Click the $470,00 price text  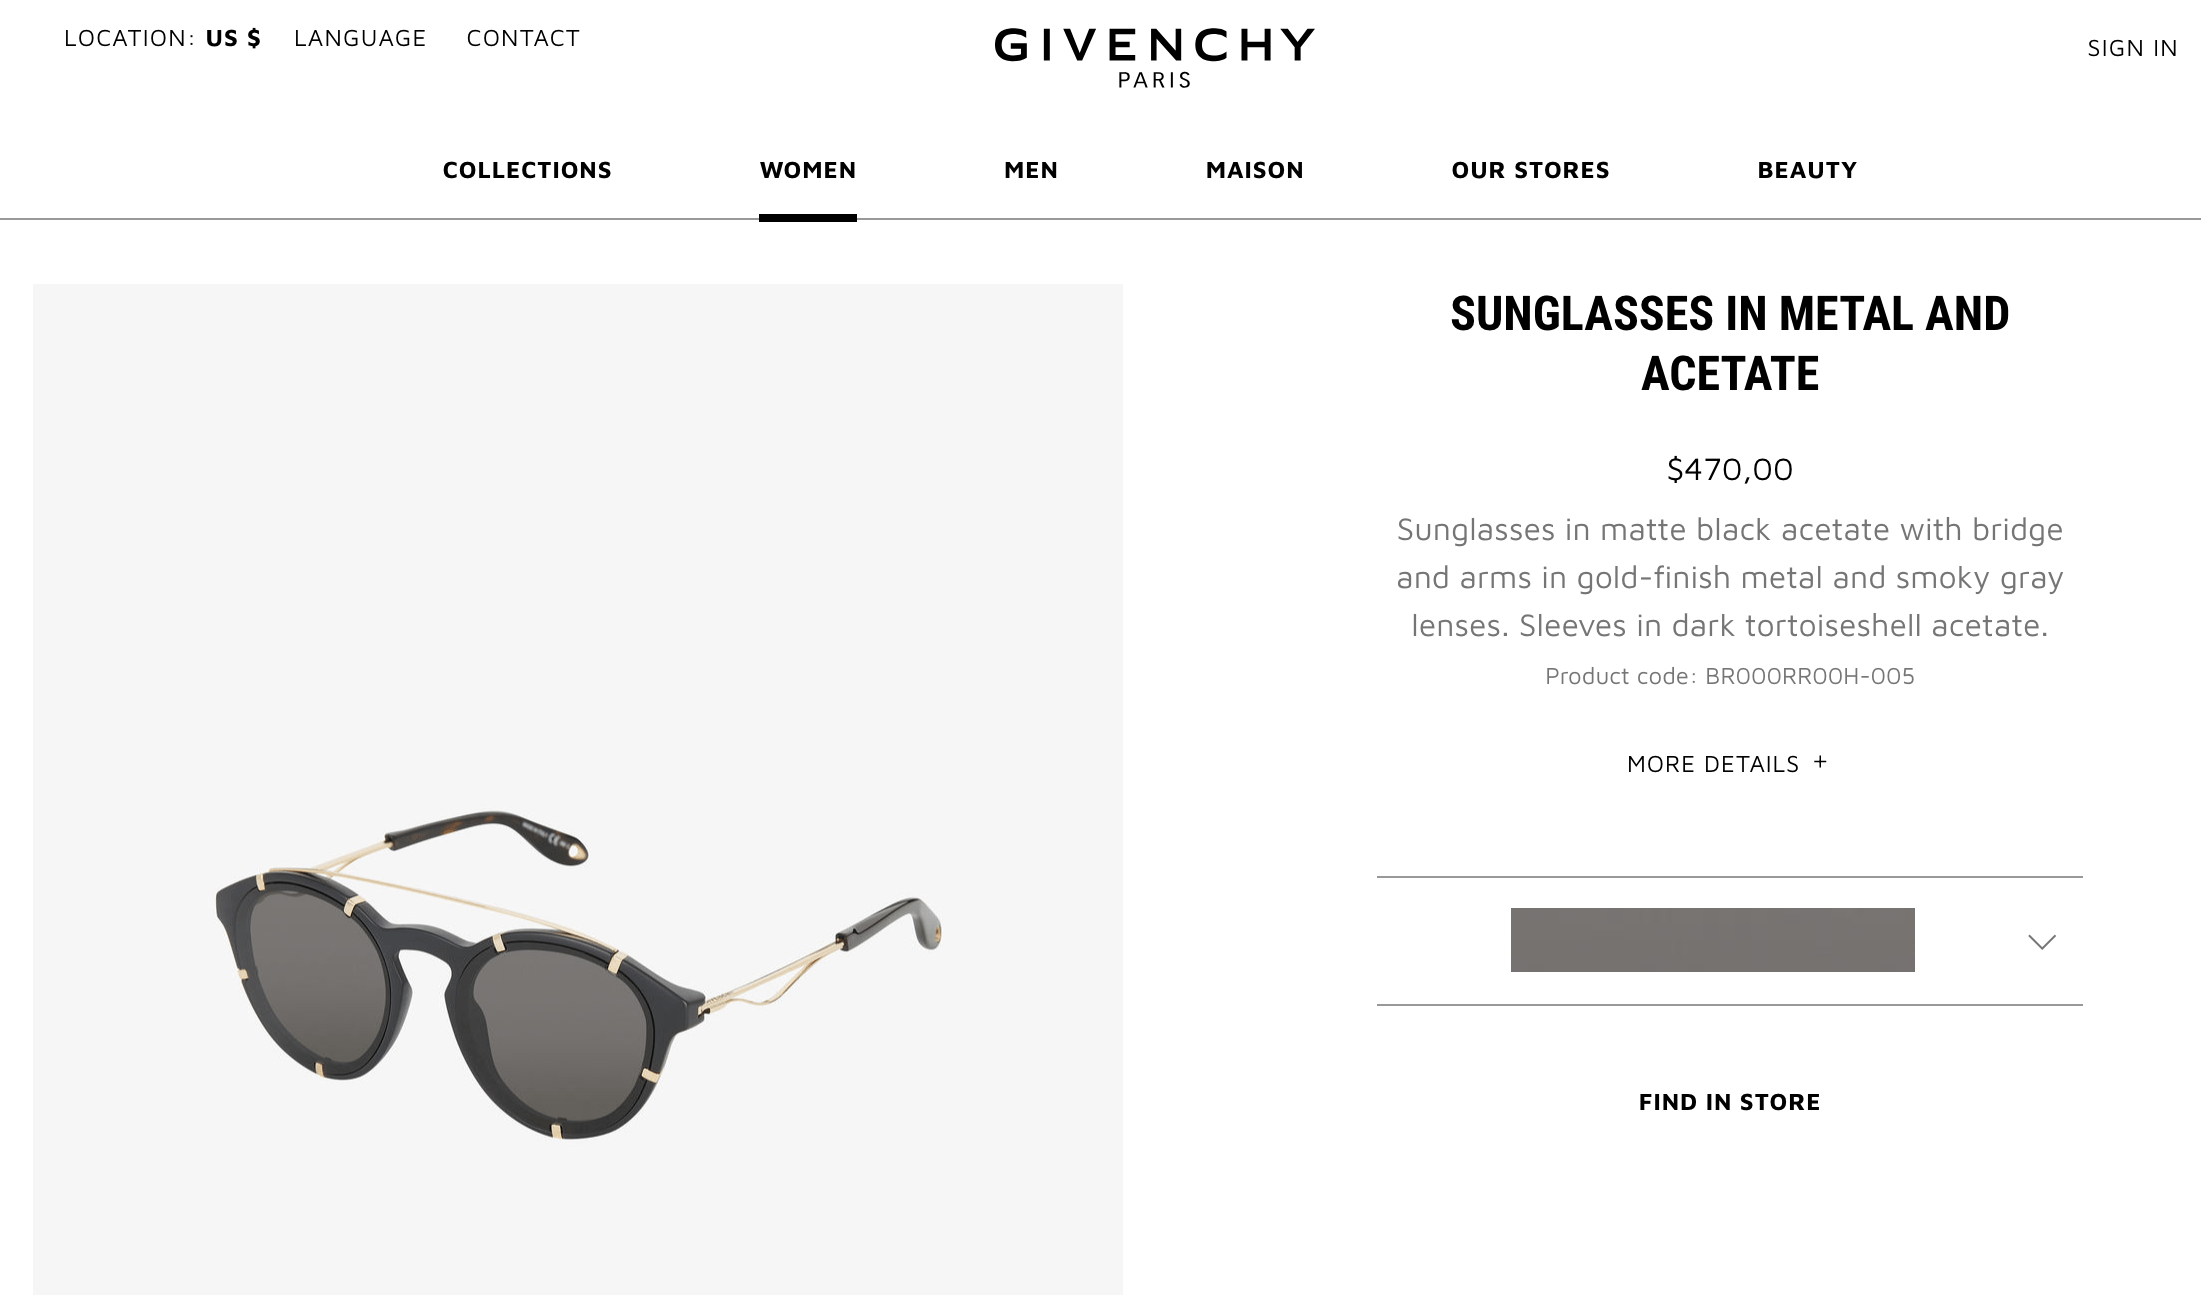pyautogui.click(x=1730, y=469)
